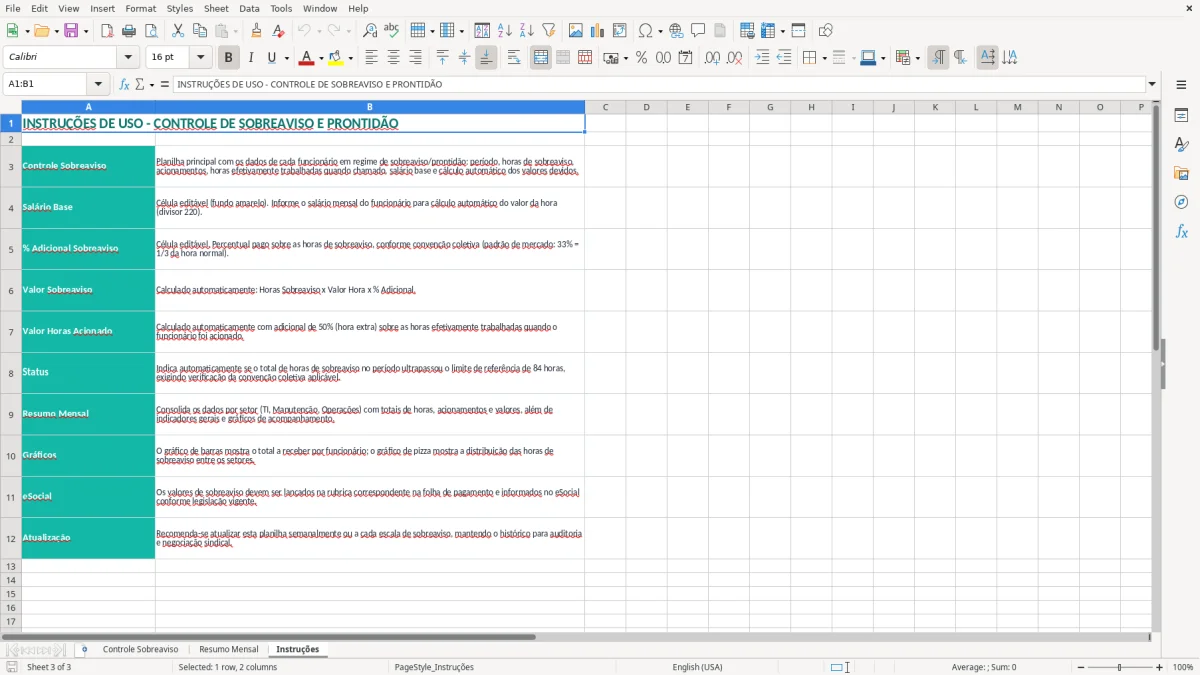Image resolution: width=1200 pixels, height=675 pixels.
Task: Toggle Bold formatting
Action: pyautogui.click(x=228, y=58)
